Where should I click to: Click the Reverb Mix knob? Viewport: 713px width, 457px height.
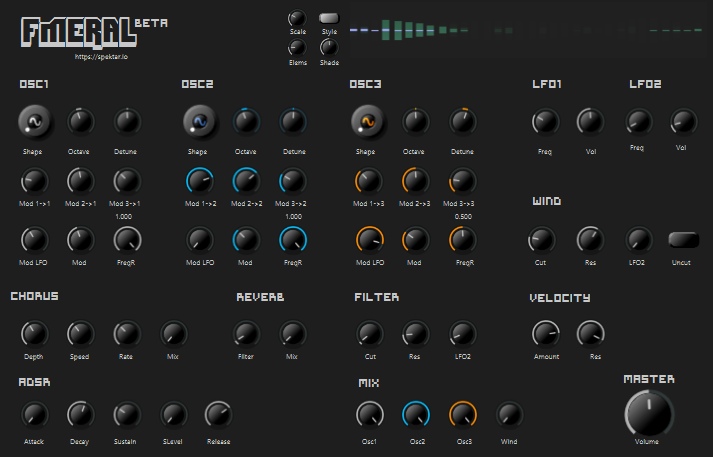tap(292, 333)
